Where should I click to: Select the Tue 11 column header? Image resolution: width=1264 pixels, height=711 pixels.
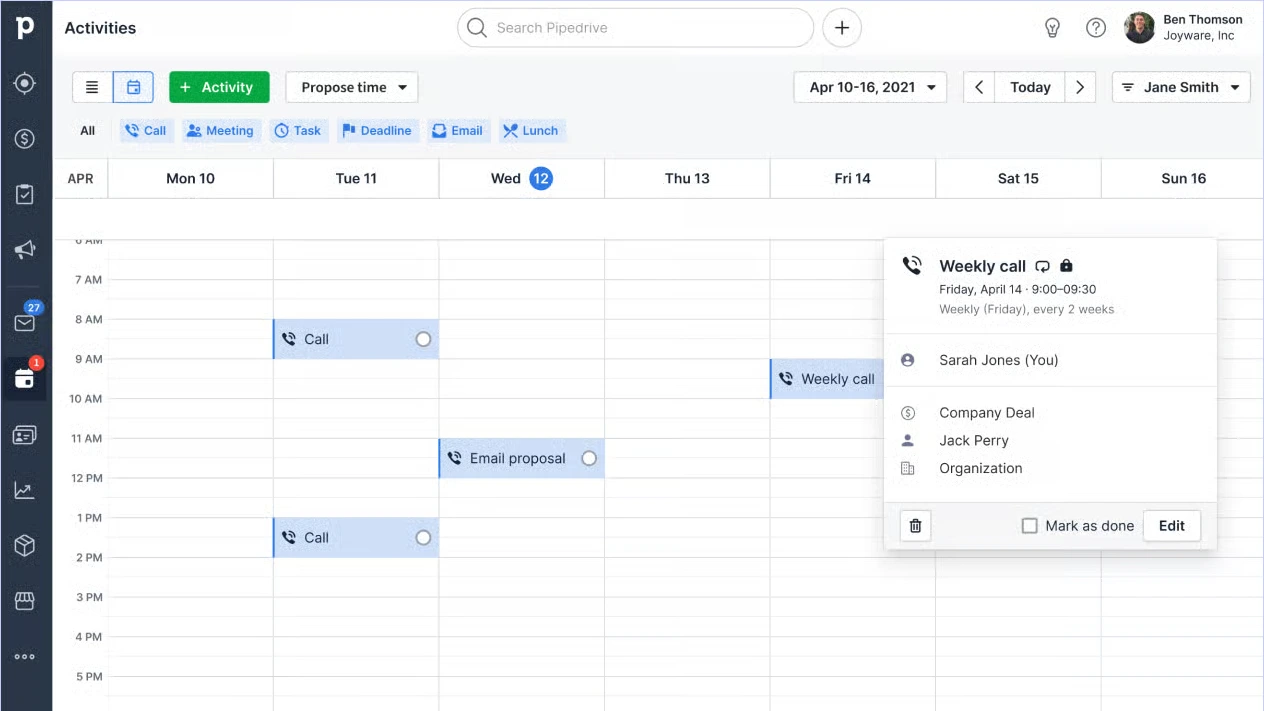pos(356,178)
